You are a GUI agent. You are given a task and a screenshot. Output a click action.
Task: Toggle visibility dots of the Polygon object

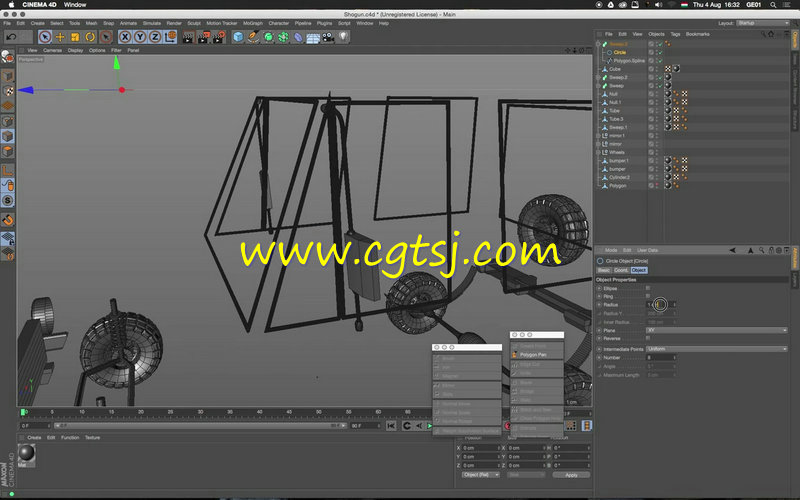(x=657, y=186)
